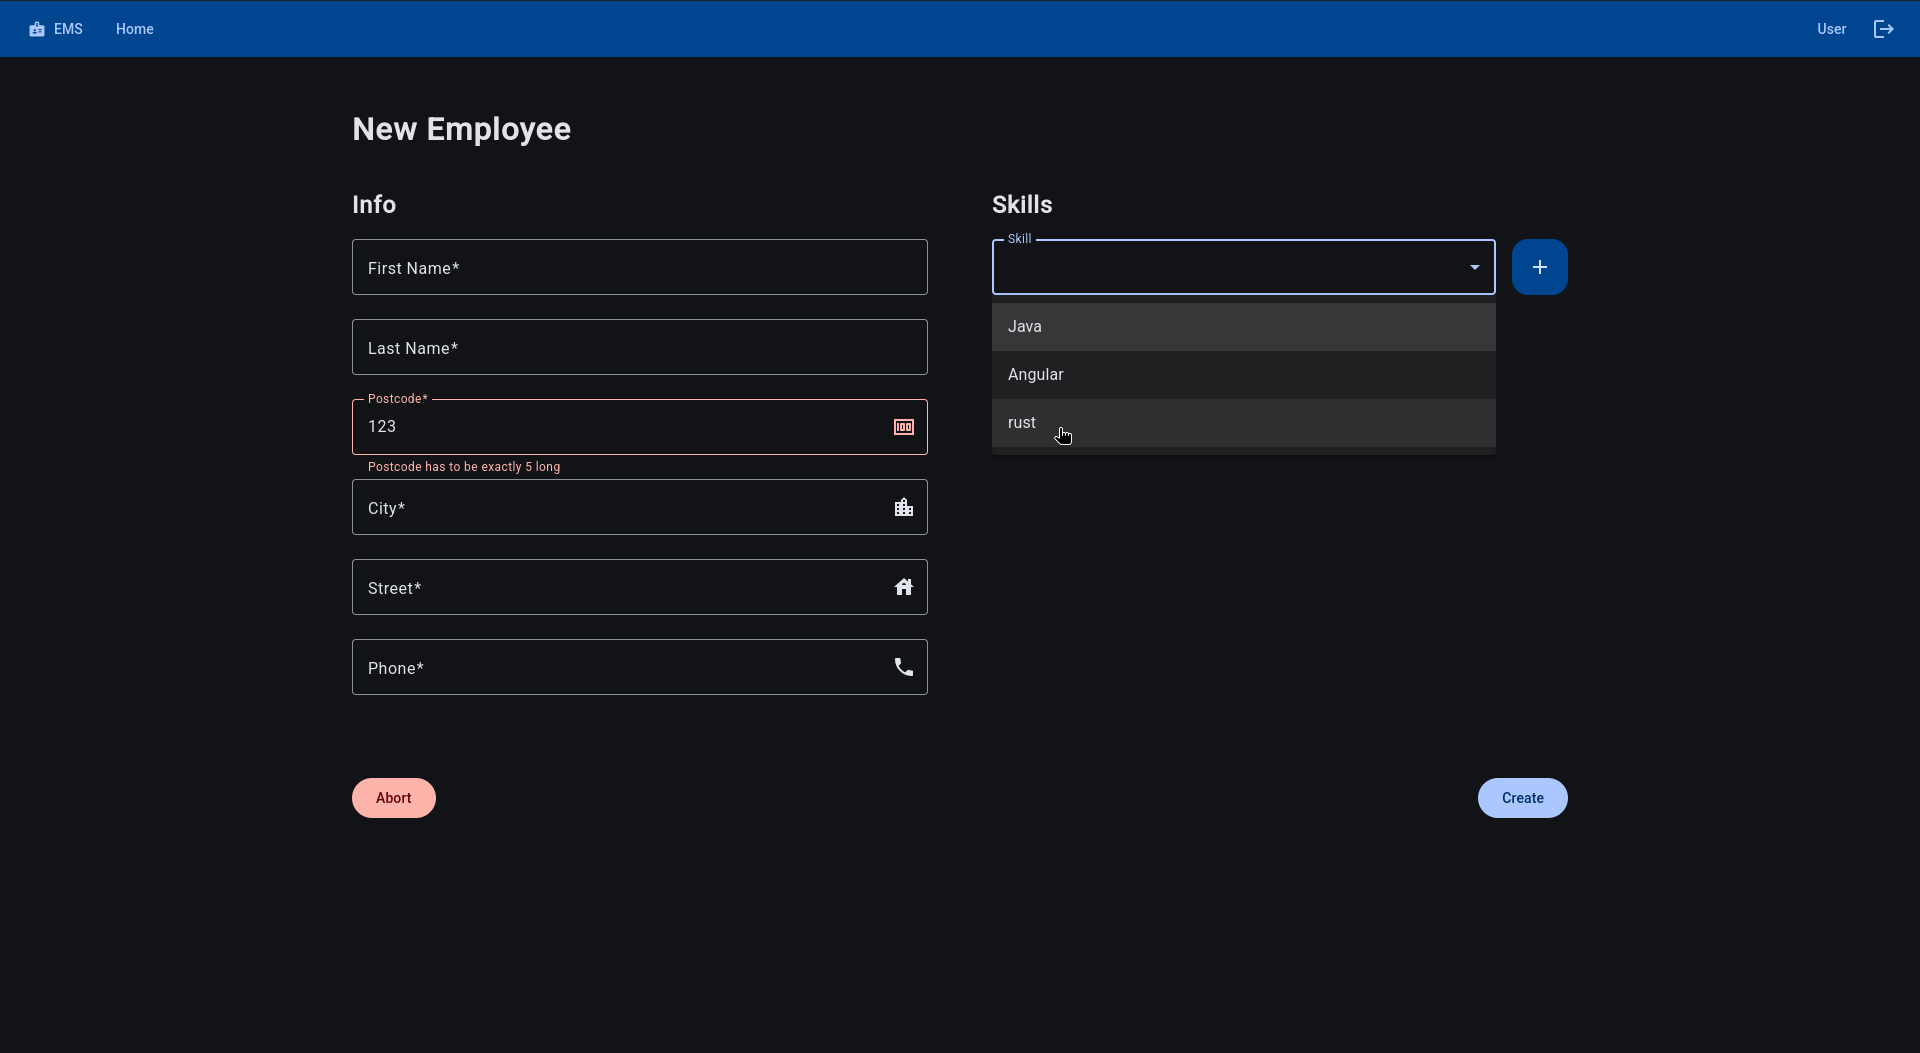Click the Create button
This screenshot has width=1920, height=1053.
pyautogui.click(x=1523, y=798)
